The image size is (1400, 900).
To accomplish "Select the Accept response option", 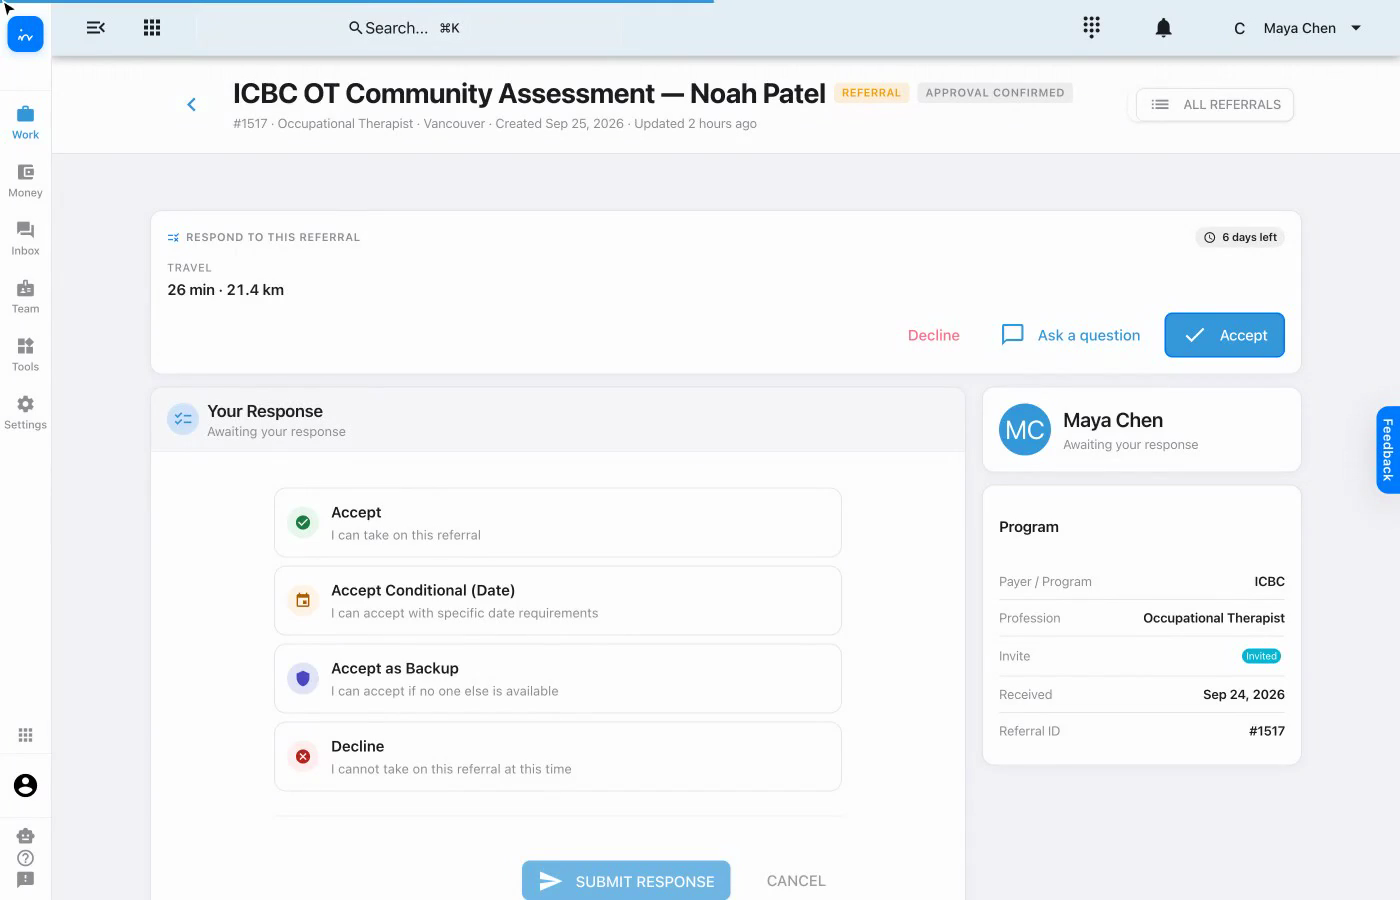I will [558, 523].
